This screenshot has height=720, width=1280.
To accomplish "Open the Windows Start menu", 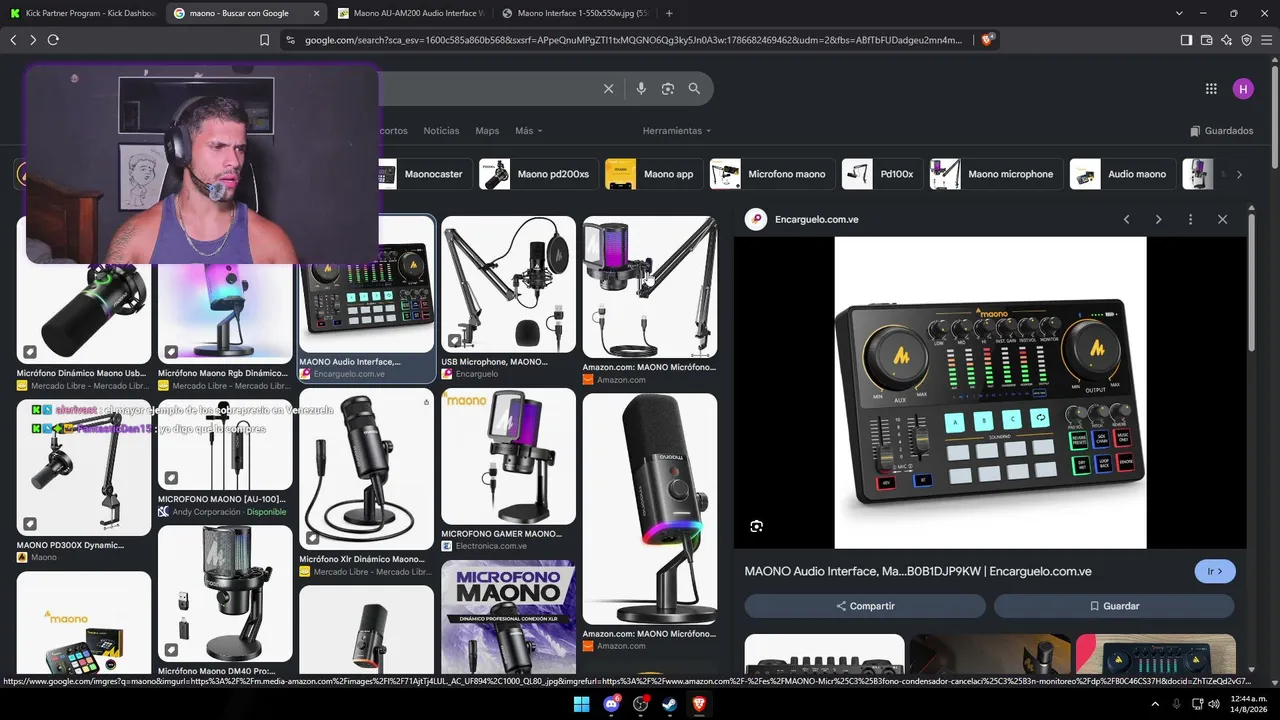I will [x=581, y=704].
